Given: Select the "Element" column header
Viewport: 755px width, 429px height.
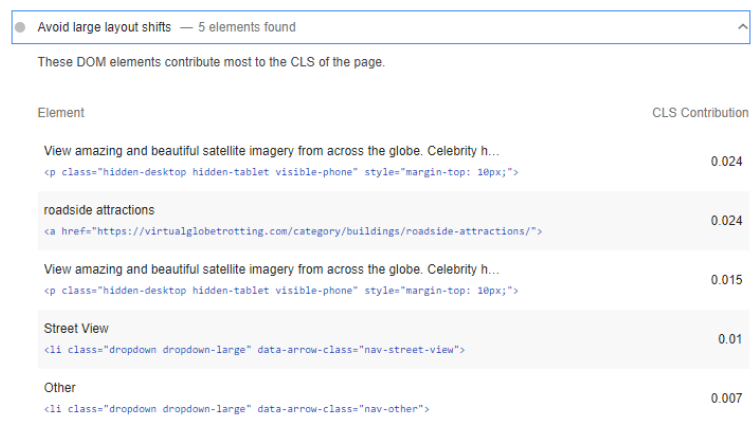Looking at the screenshot, I should click(61, 113).
